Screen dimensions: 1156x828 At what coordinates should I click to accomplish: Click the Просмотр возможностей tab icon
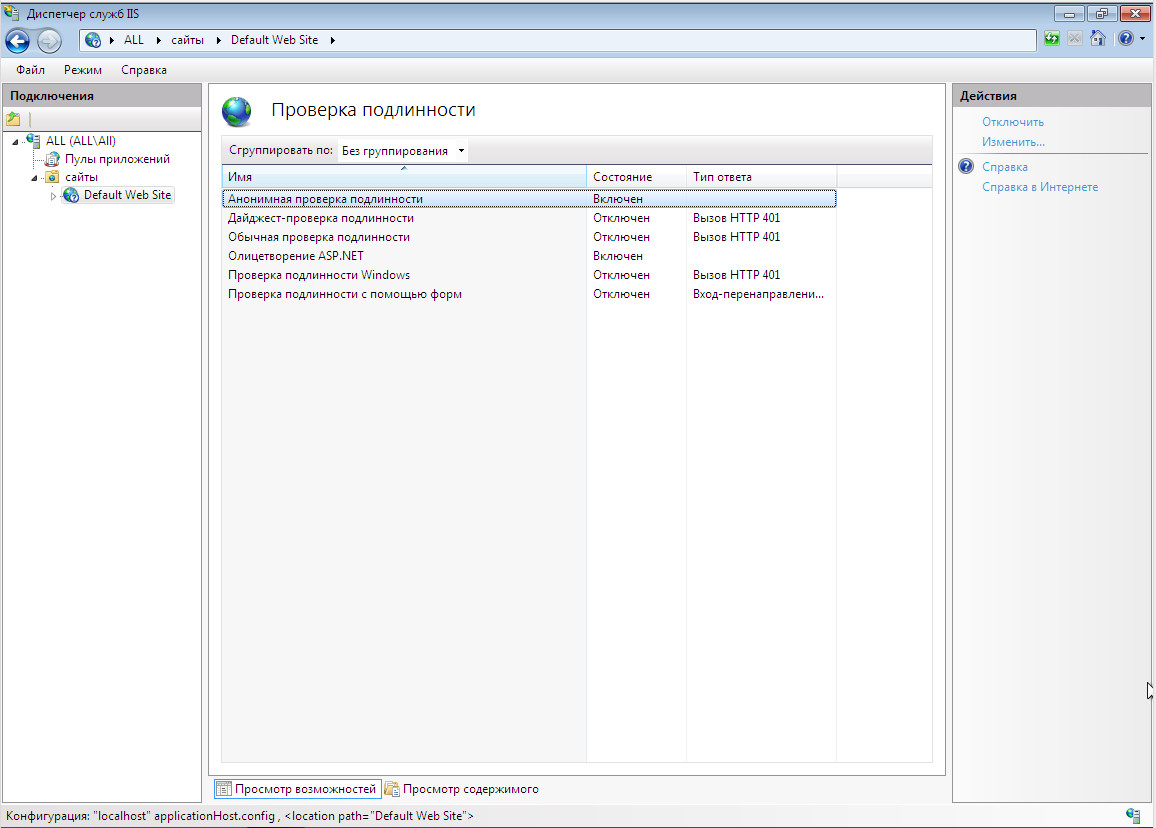pos(223,789)
